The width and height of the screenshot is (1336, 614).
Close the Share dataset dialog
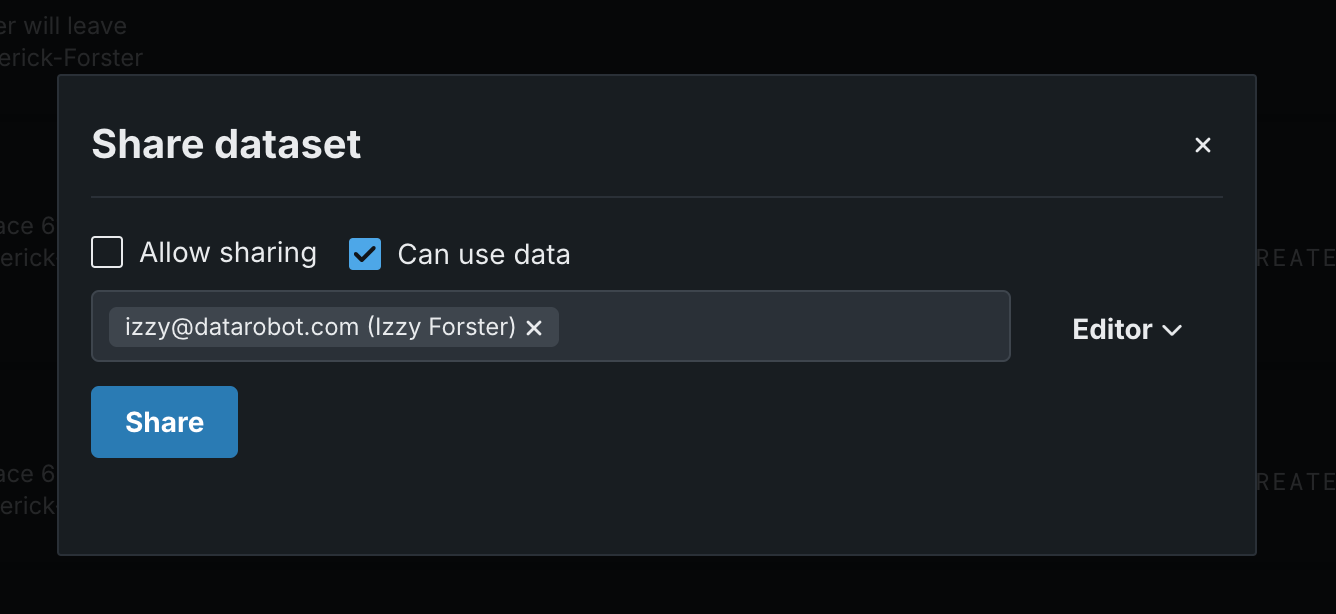click(x=1202, y=145)
